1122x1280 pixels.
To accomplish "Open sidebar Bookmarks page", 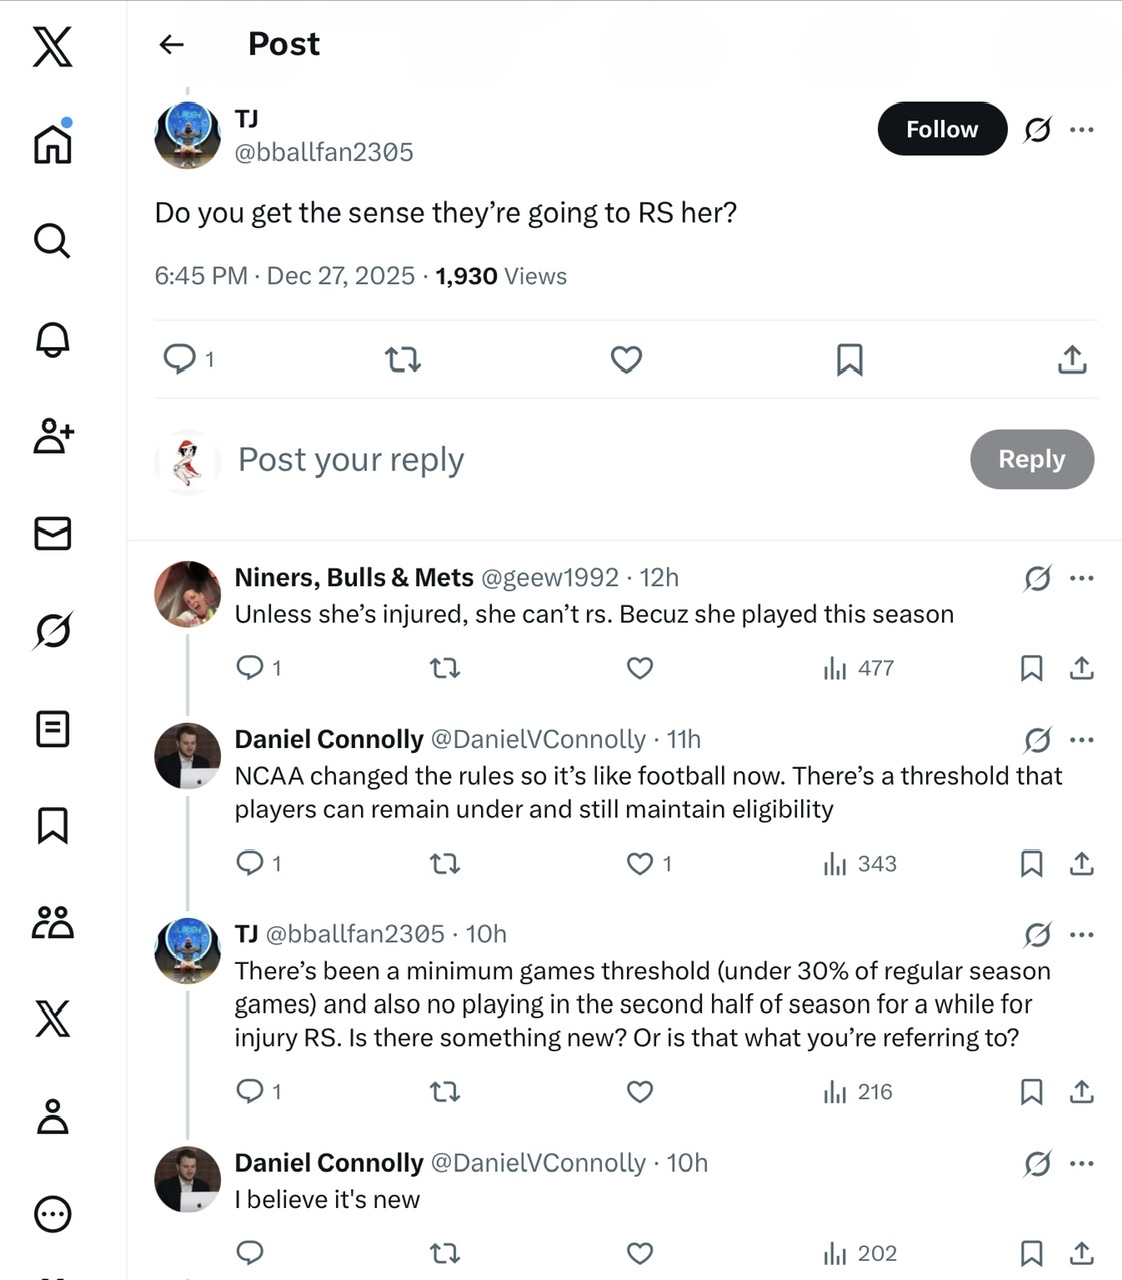I will 53,826.
